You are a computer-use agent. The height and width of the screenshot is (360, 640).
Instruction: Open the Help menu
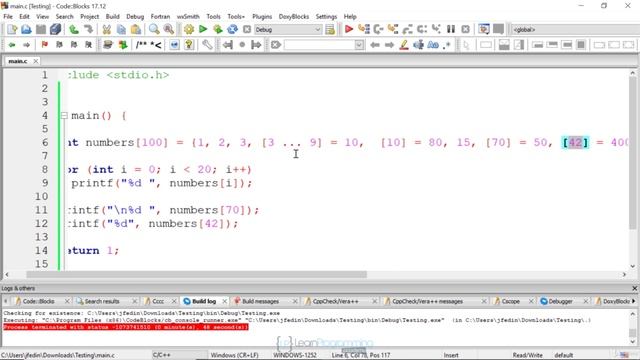(350, 17)
